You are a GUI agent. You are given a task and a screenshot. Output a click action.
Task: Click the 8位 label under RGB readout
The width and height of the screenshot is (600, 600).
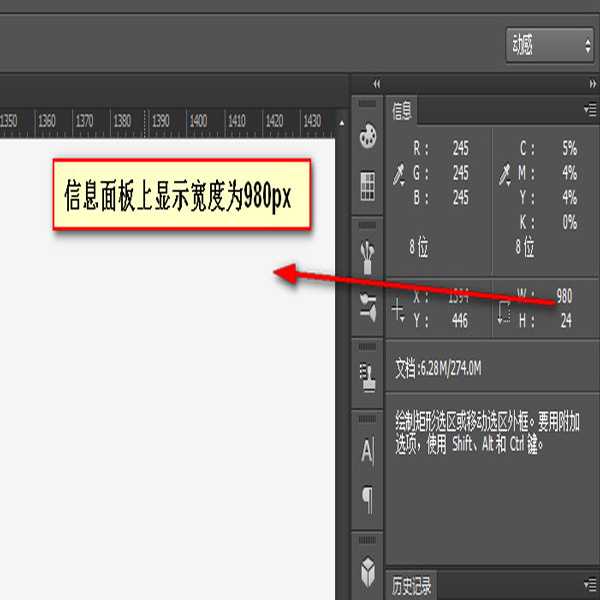click(419, 247)
